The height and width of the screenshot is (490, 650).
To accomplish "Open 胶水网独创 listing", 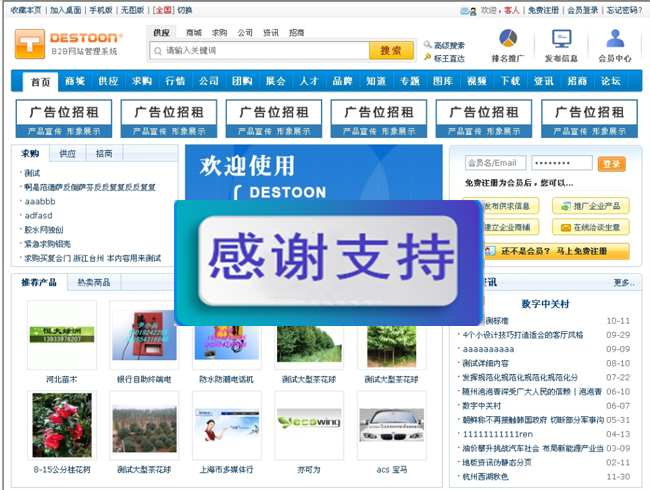I will tap(44, 230).
